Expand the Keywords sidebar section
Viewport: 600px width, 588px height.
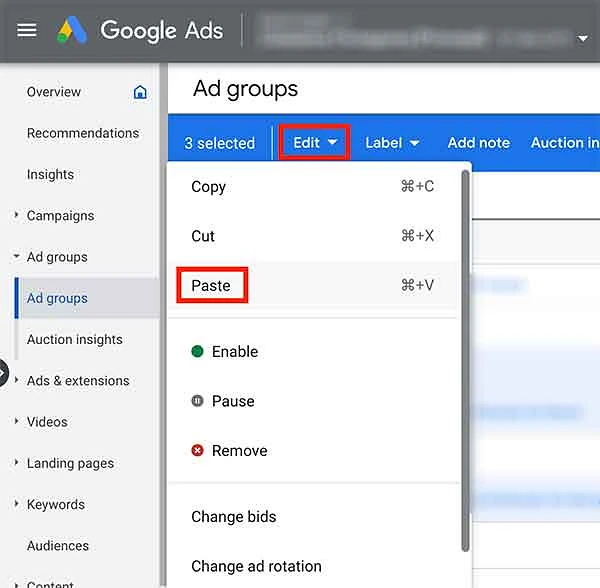16,504
